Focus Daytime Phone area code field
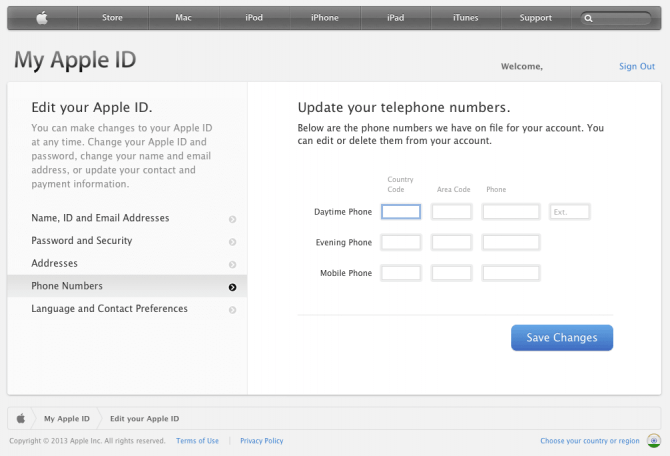Viewport: 670px width, 456px height. click(452, 212)
